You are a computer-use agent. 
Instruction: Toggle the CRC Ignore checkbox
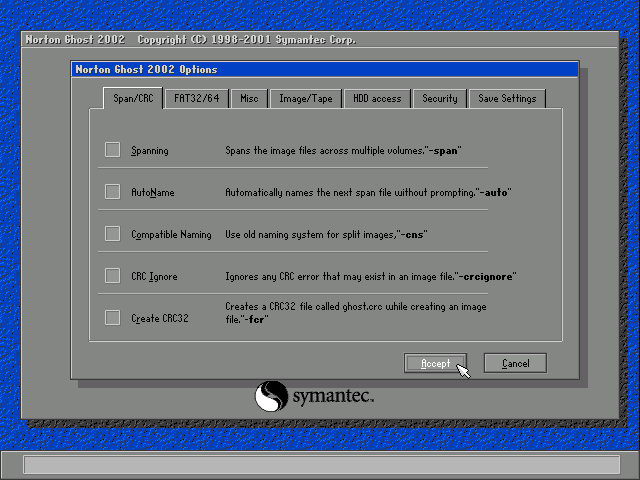(x=112, y=276)
